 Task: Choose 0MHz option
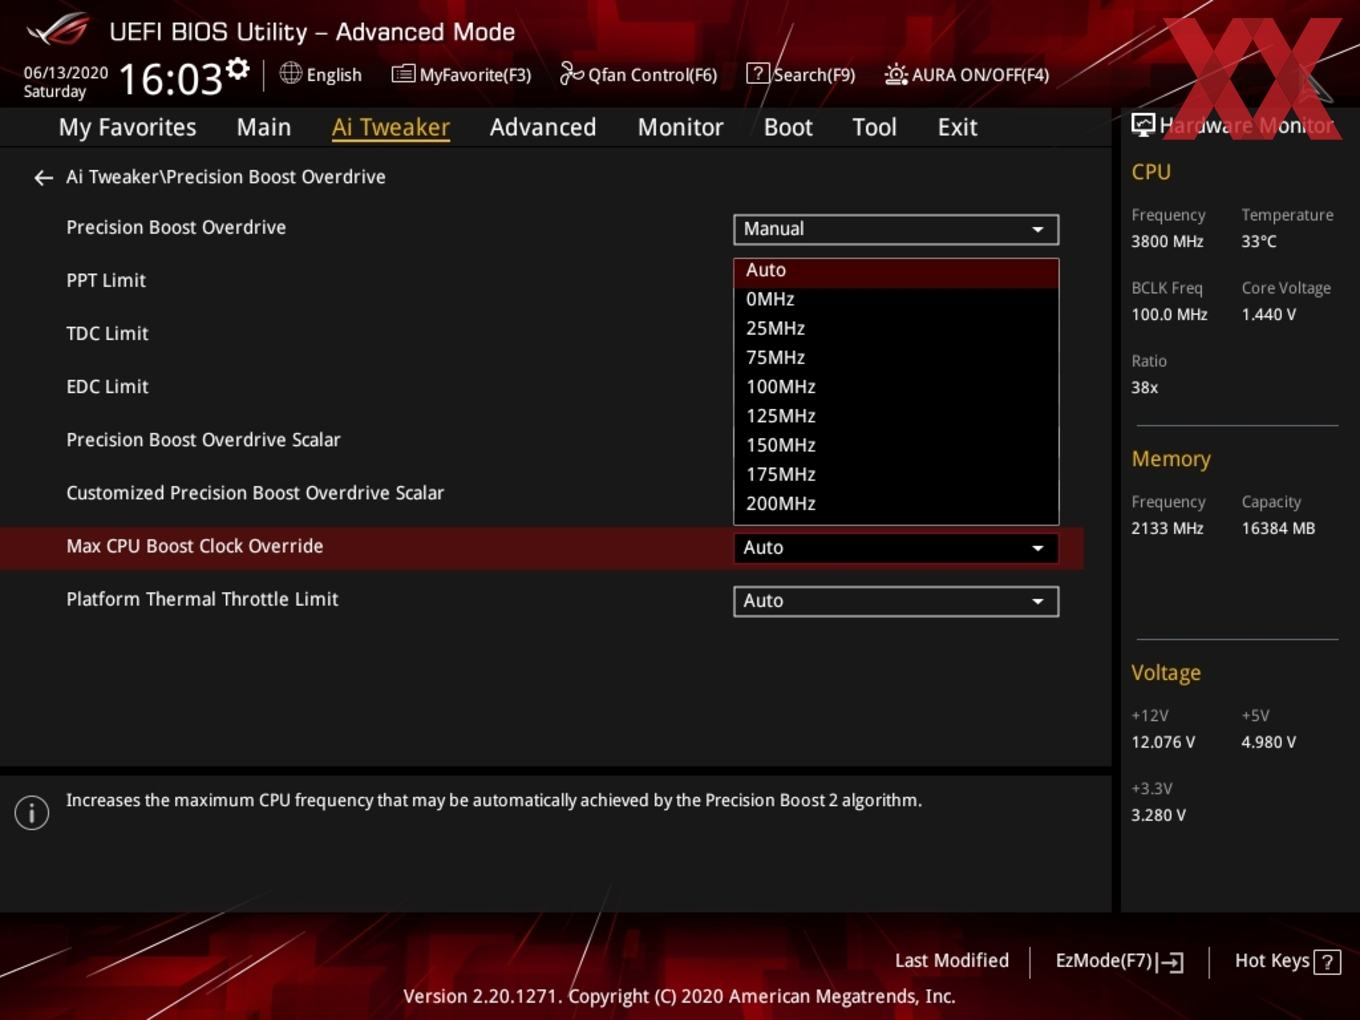coord(896,299)
